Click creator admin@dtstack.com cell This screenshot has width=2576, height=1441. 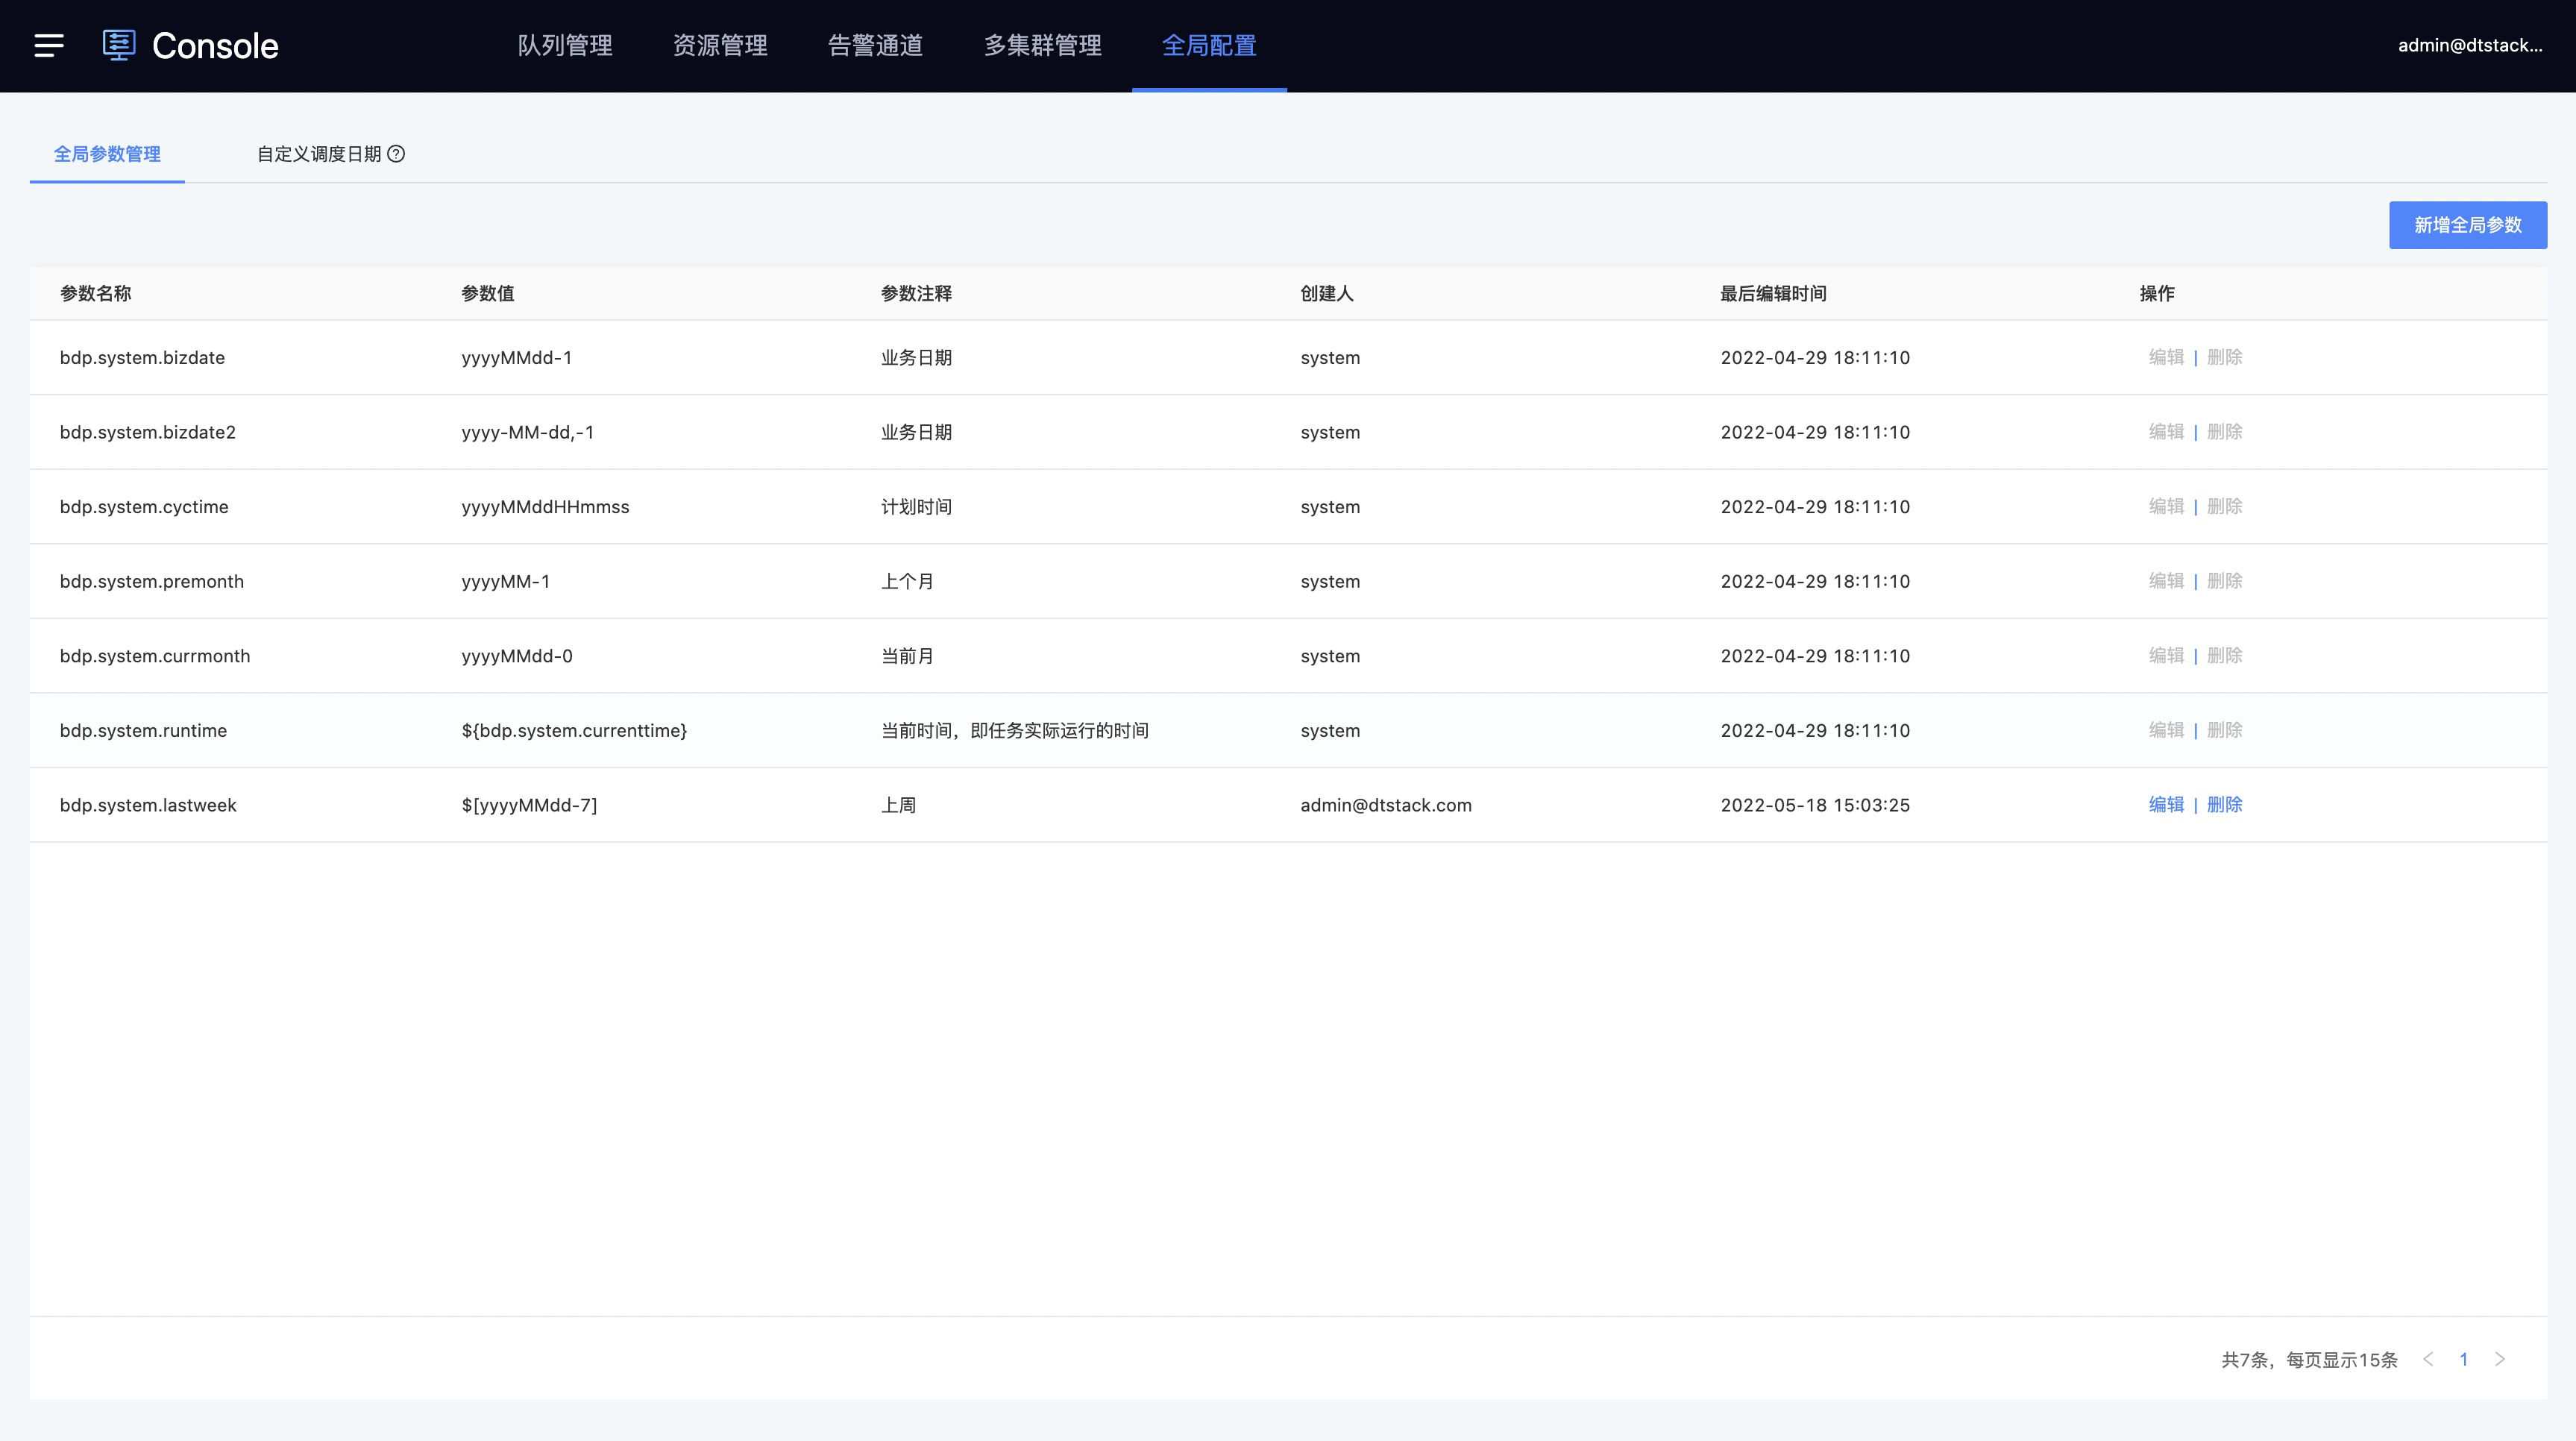(x=1386, y=805)
